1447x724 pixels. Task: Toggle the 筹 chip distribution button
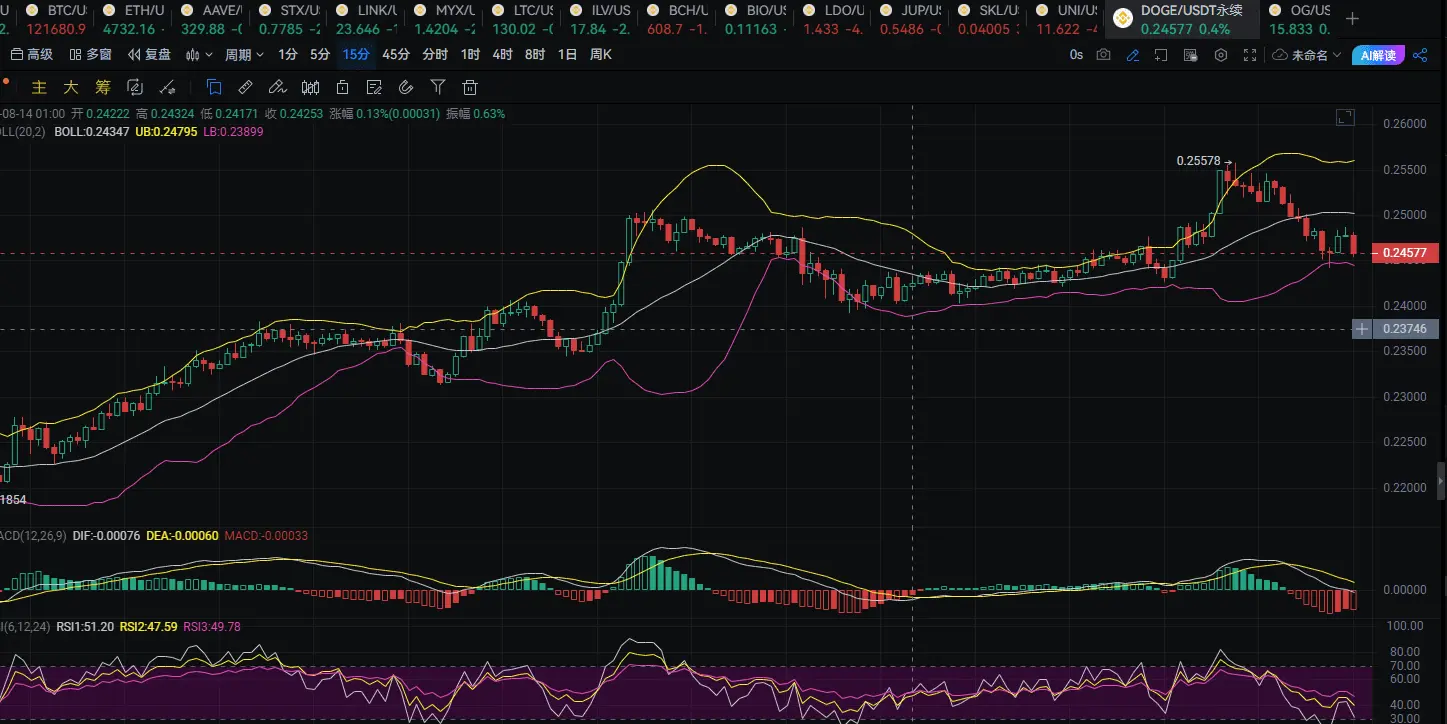click(x=103, y=87)
